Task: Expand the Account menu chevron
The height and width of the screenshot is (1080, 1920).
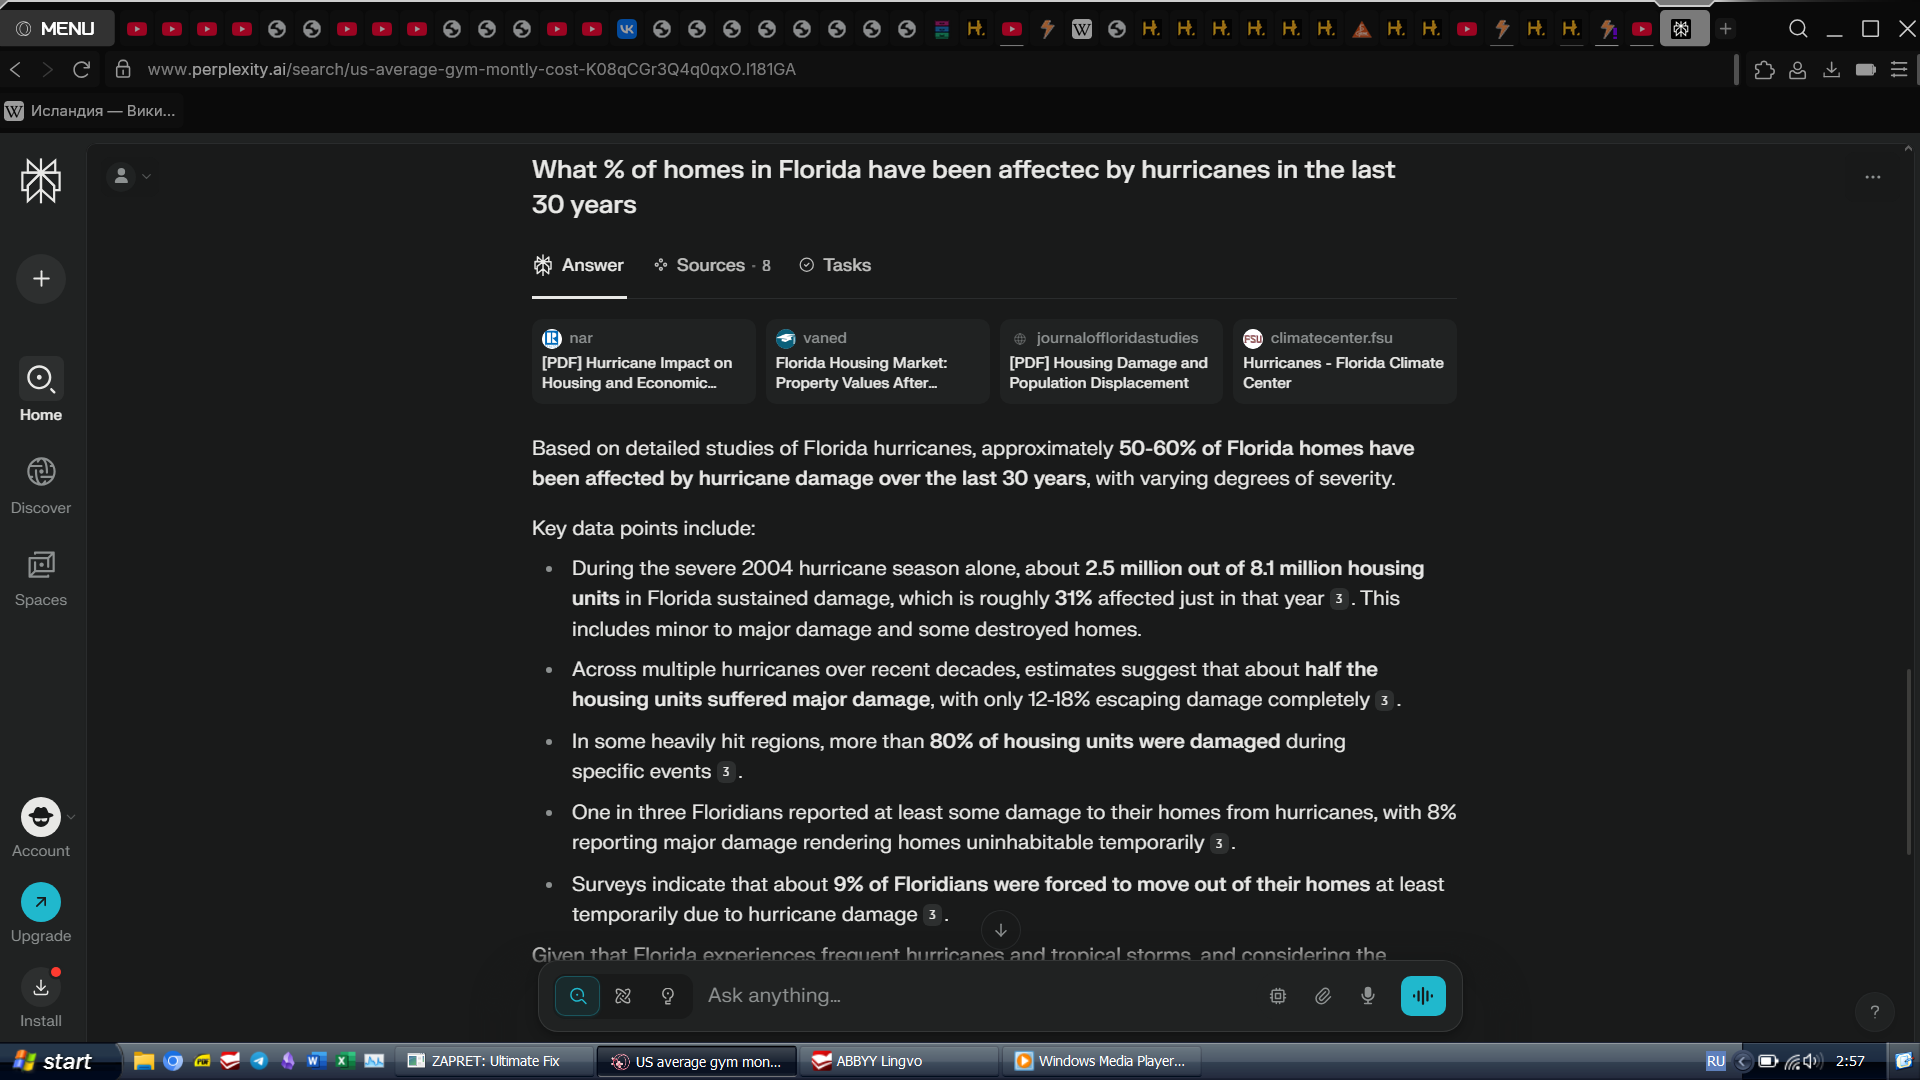Action: click(71, 817)
